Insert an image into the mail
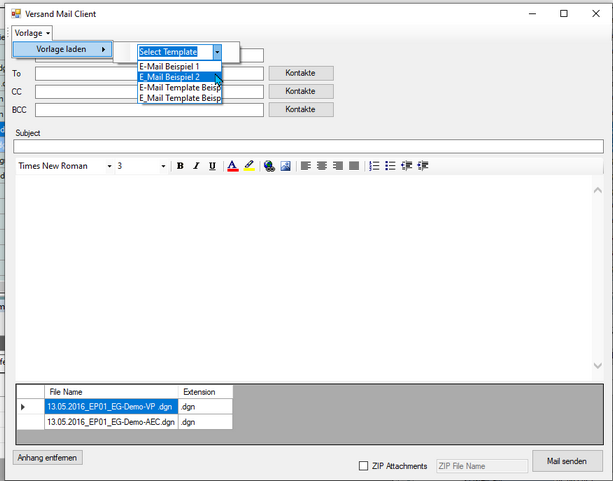 [x=285, y=166]
